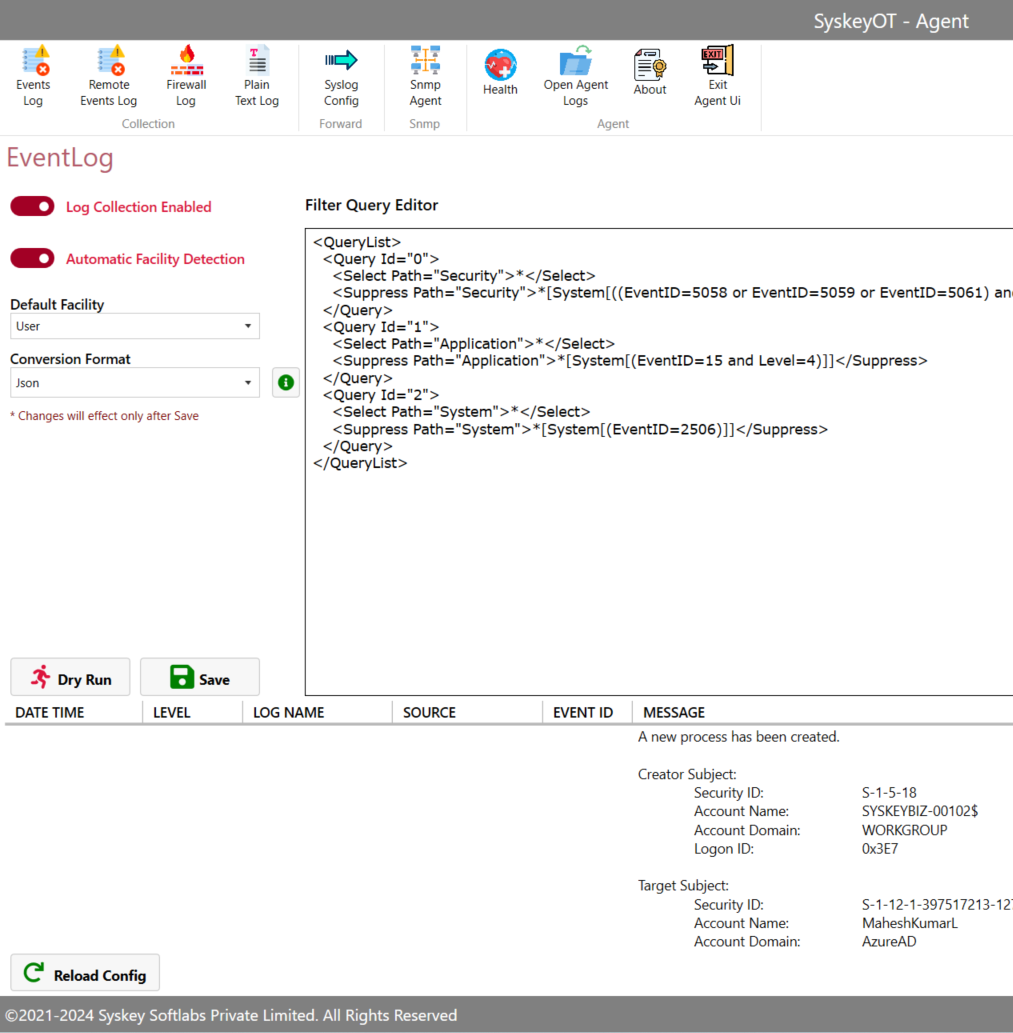The width and height of the screenshot is (1013, 1033).
Task: Click the green info indicator beside Conversion Format
Action: pos(285,382)
